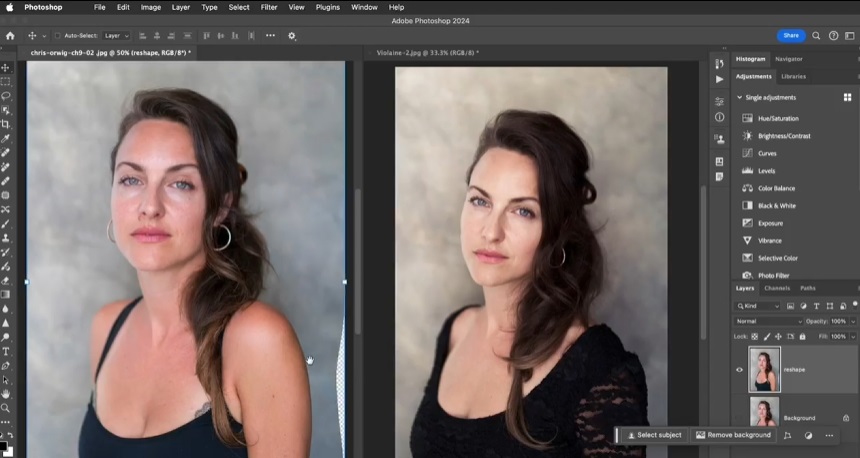Click the foreground color swatch
Image resolution: width=860 pixels, height=458 pixels.
[x=4, y=436]
